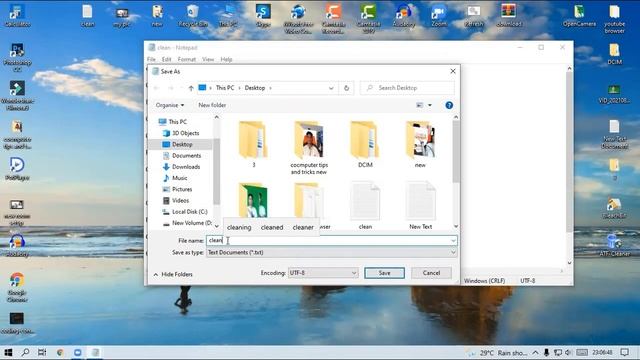Image resolution: width=640 pixels, height=360 pixels.
Task: Select Local Disk (C:) in the navigation tree
Action: (190, 211)
